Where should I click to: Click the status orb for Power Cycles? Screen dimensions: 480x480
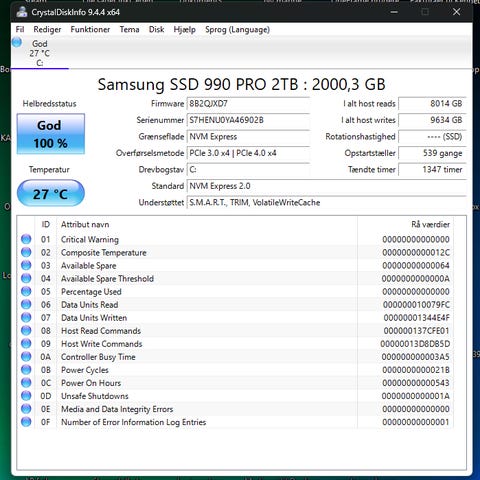pyautogui.click(x=26, y=370)
